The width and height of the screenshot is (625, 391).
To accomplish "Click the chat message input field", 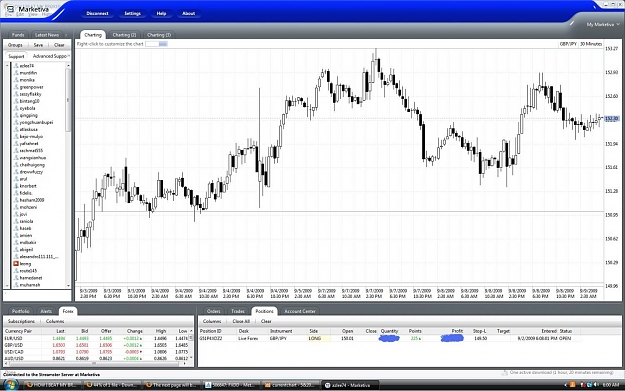I will click(x=37, y=295).
